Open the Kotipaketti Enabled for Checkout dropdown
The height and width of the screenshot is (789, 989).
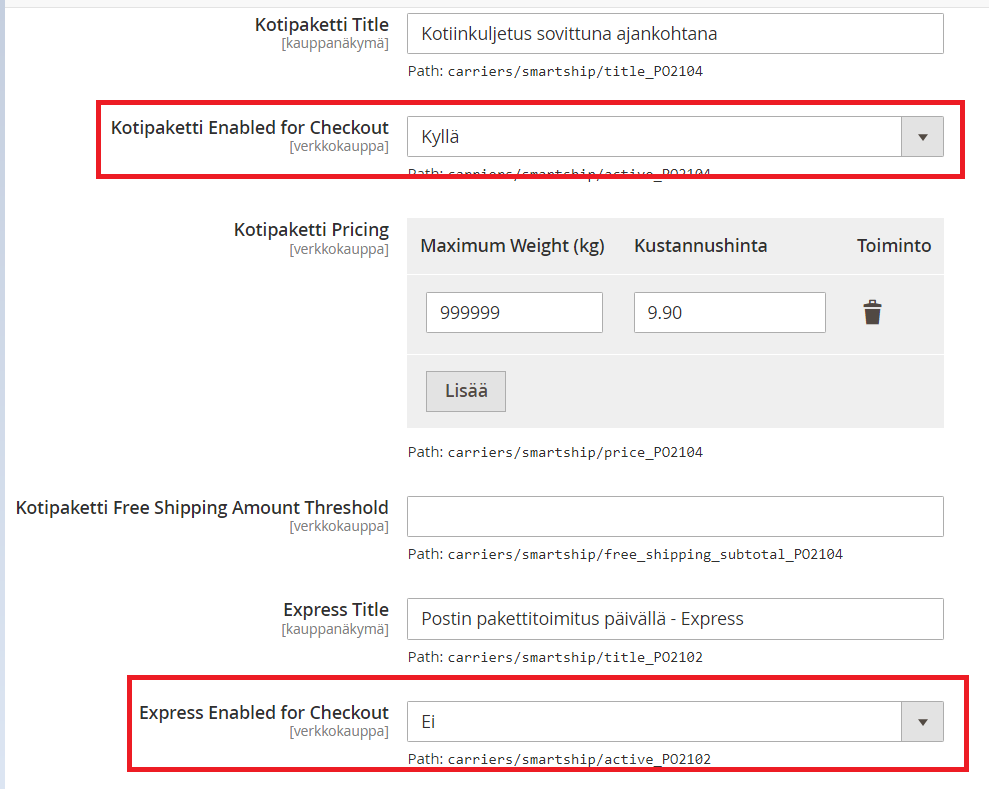(x=675, y=137)
